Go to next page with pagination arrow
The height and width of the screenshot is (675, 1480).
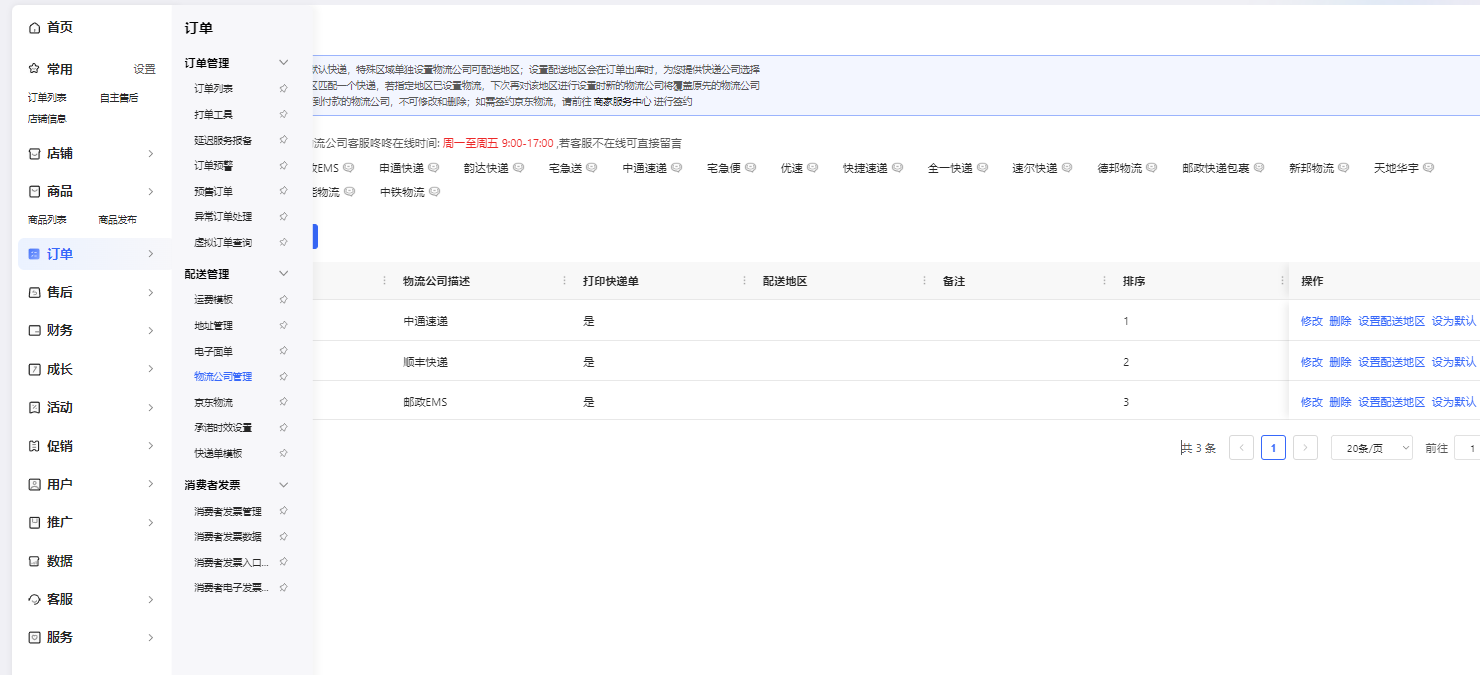click(x=1305, y=448)
